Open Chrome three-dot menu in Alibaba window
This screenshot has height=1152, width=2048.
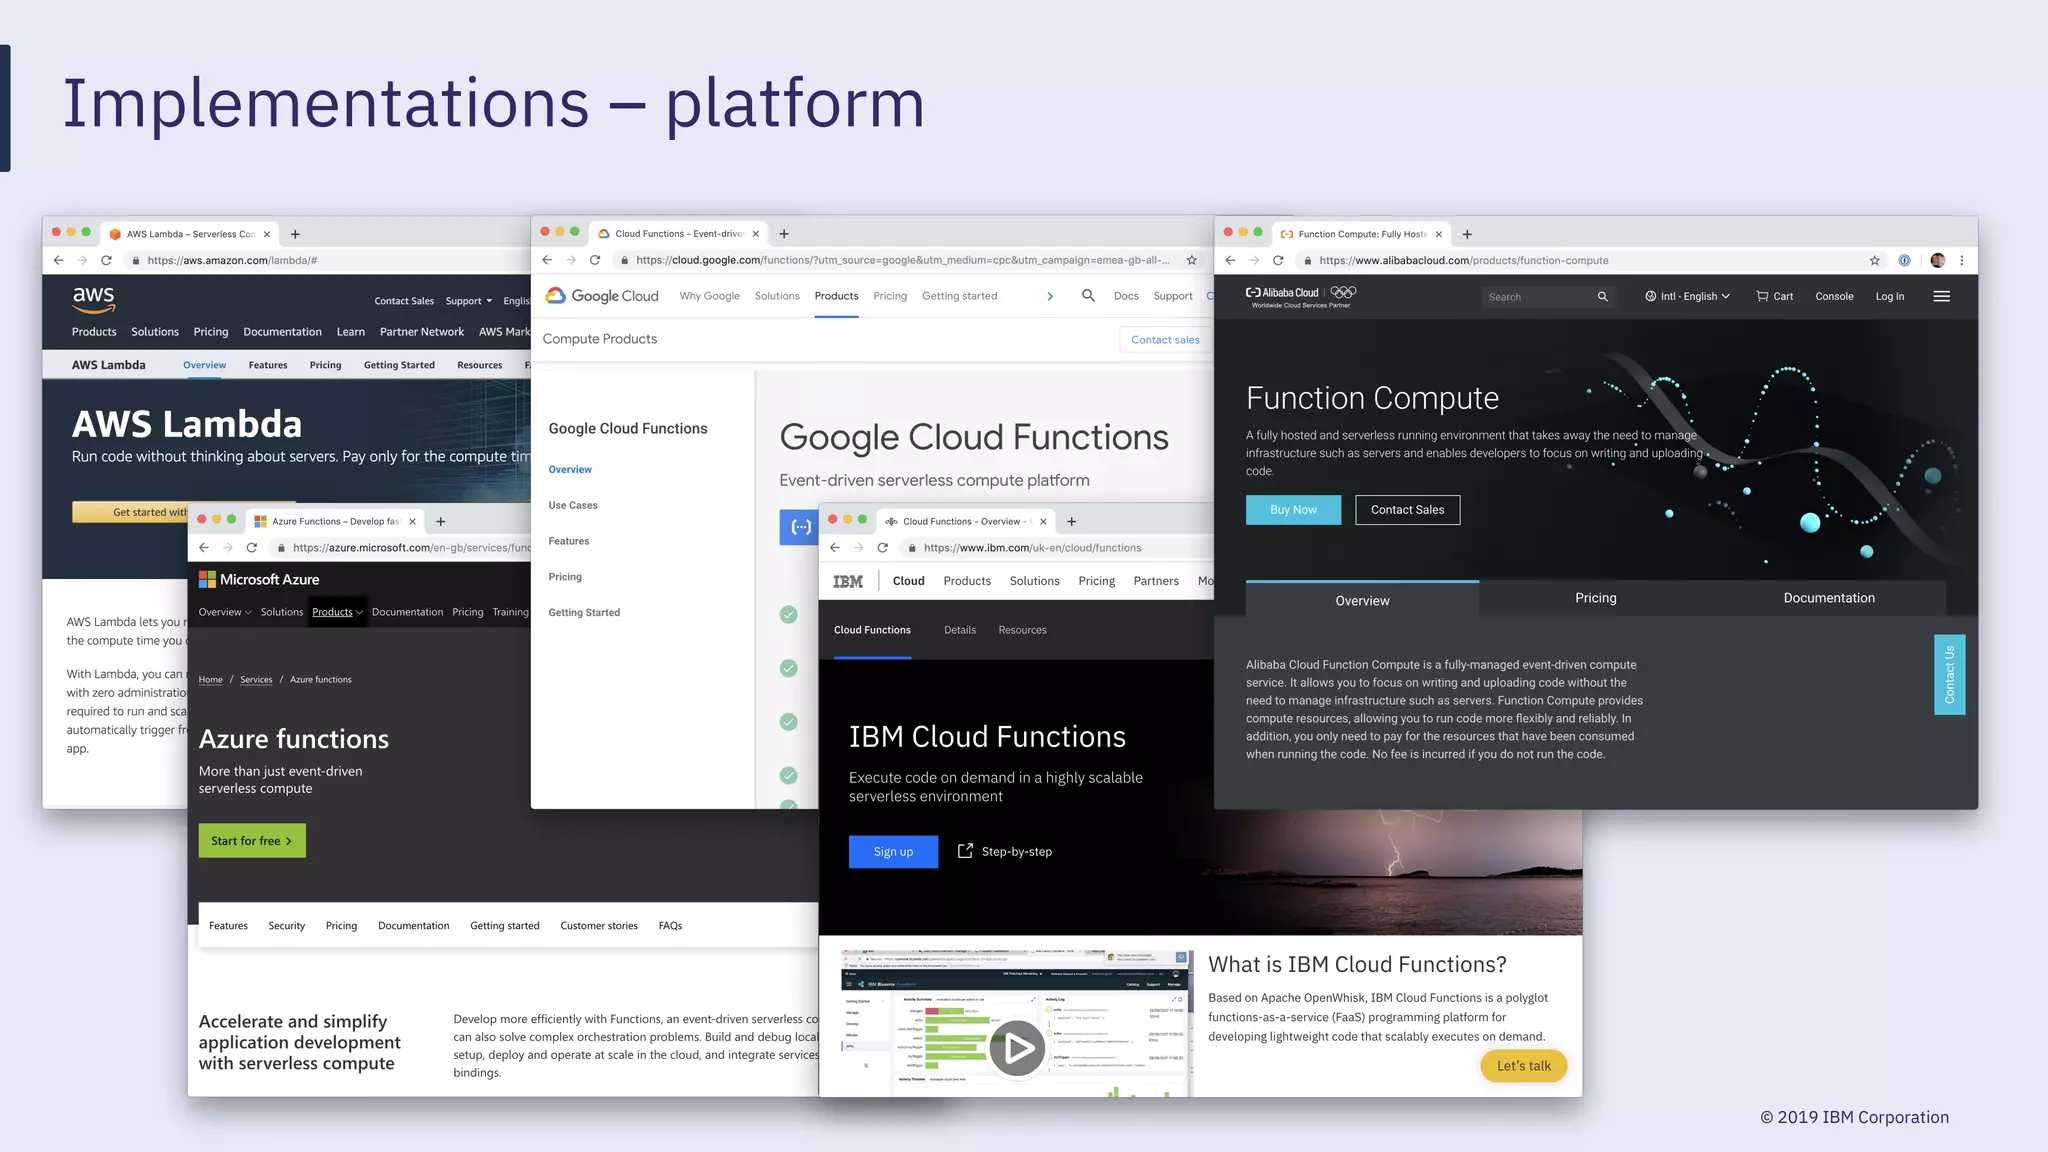click(1962, 260)
